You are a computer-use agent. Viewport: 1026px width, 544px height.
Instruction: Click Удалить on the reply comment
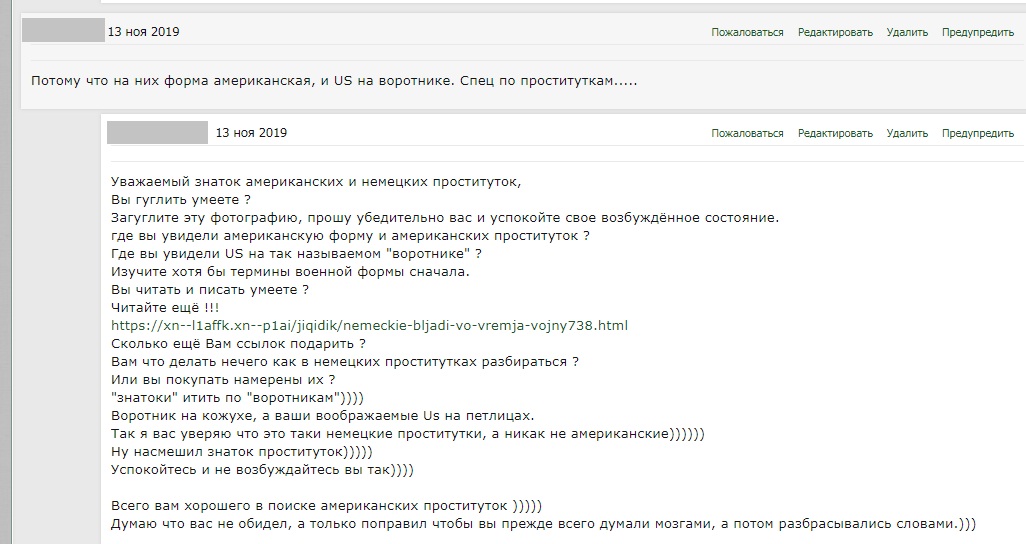click(907, 133)
